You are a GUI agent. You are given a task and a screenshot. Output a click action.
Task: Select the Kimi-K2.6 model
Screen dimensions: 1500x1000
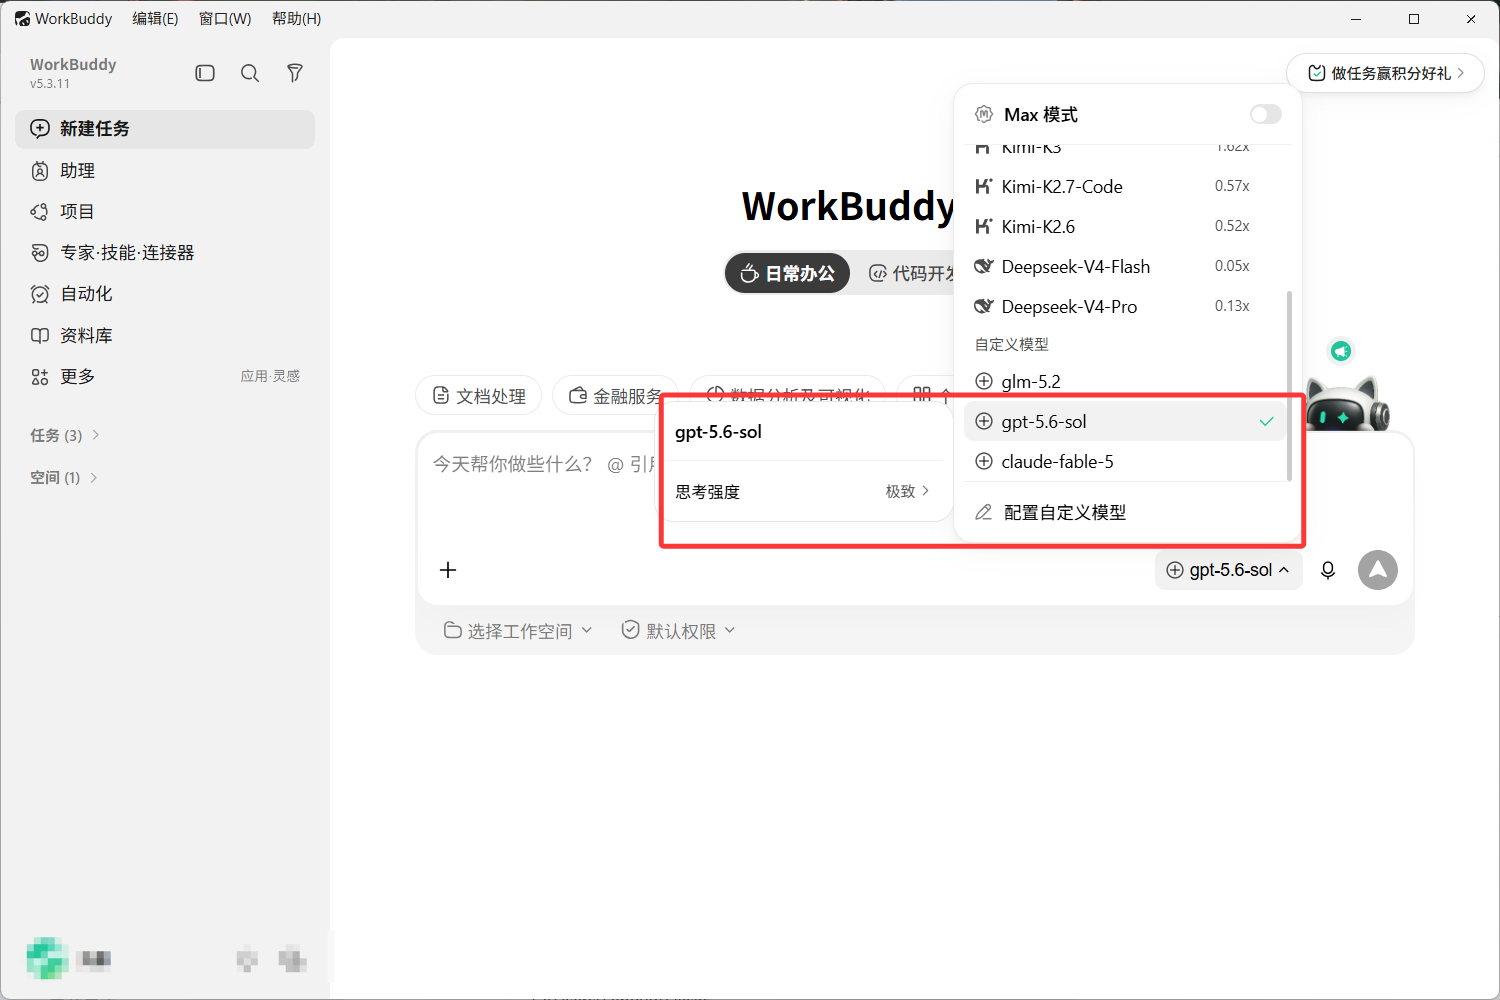tap(1124, 226)
